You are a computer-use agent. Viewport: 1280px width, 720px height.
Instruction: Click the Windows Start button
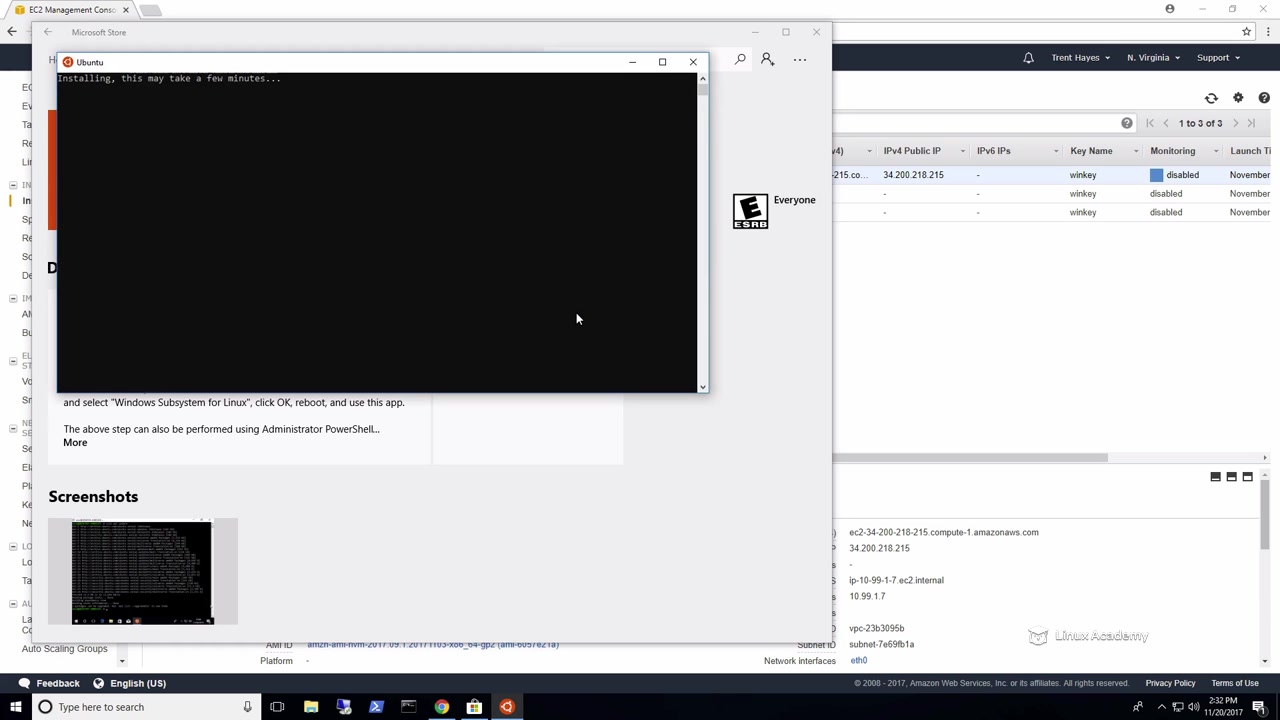point(15,707)
